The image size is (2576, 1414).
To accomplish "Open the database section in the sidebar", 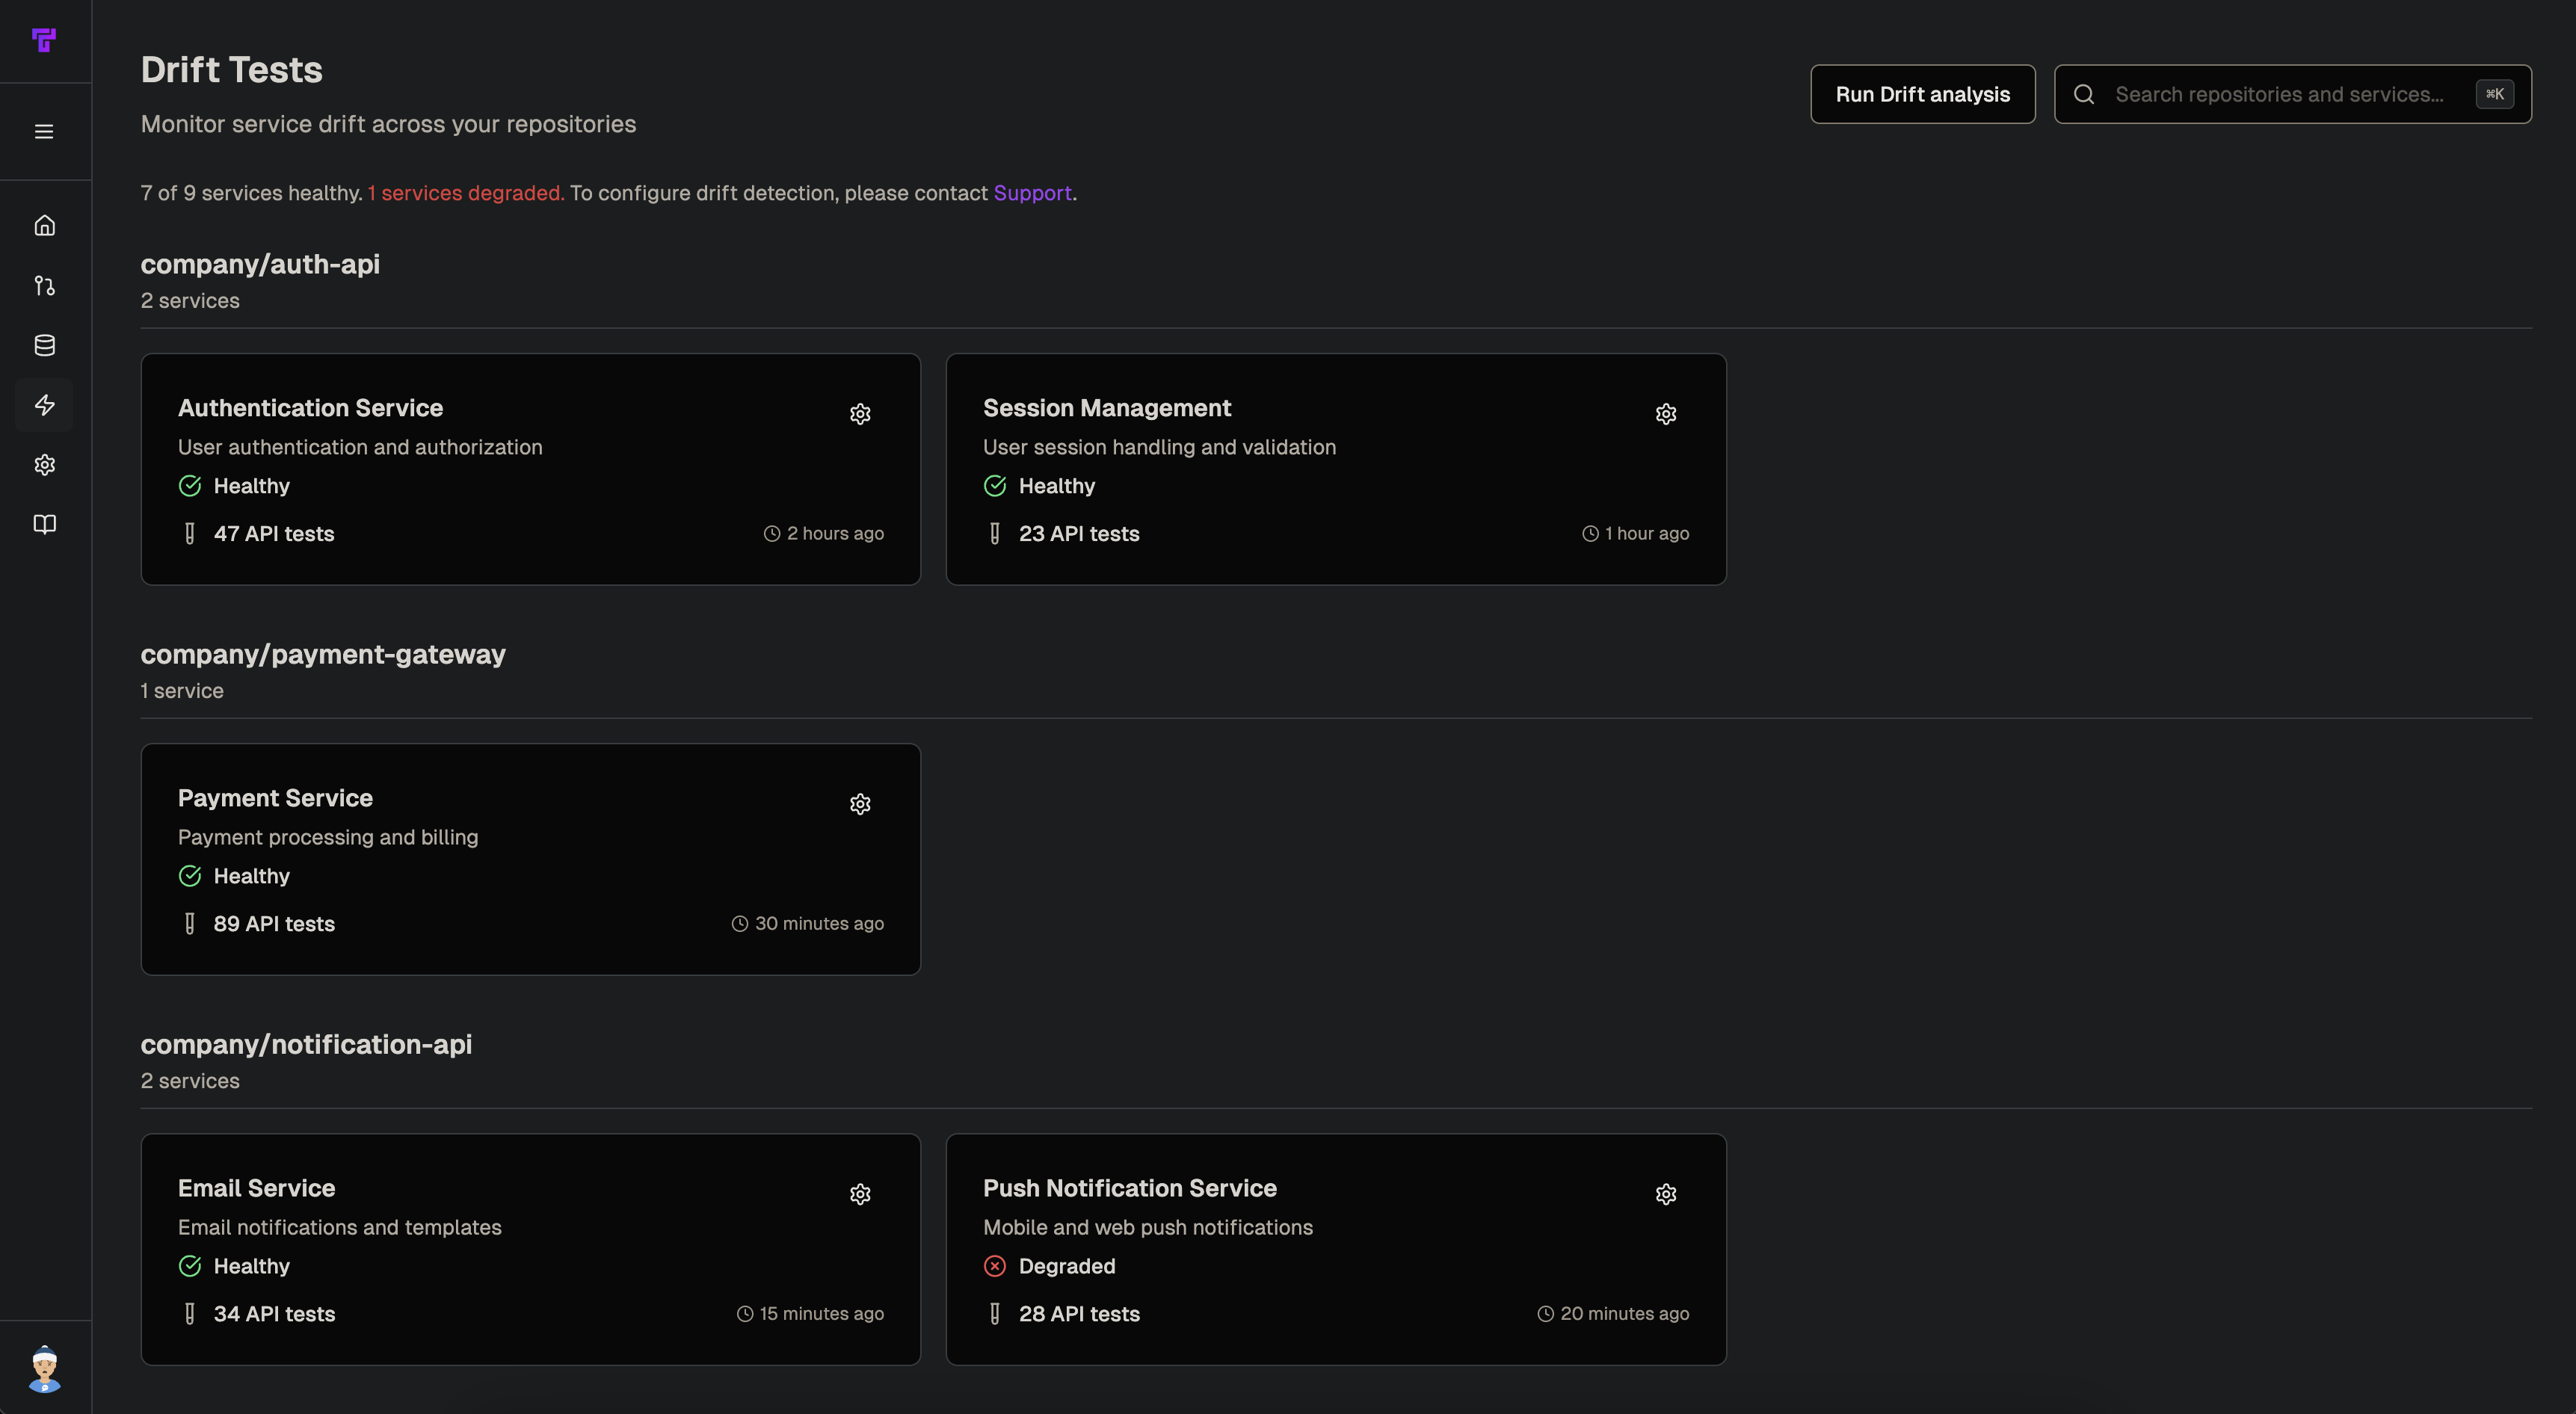I will (45, 345).
